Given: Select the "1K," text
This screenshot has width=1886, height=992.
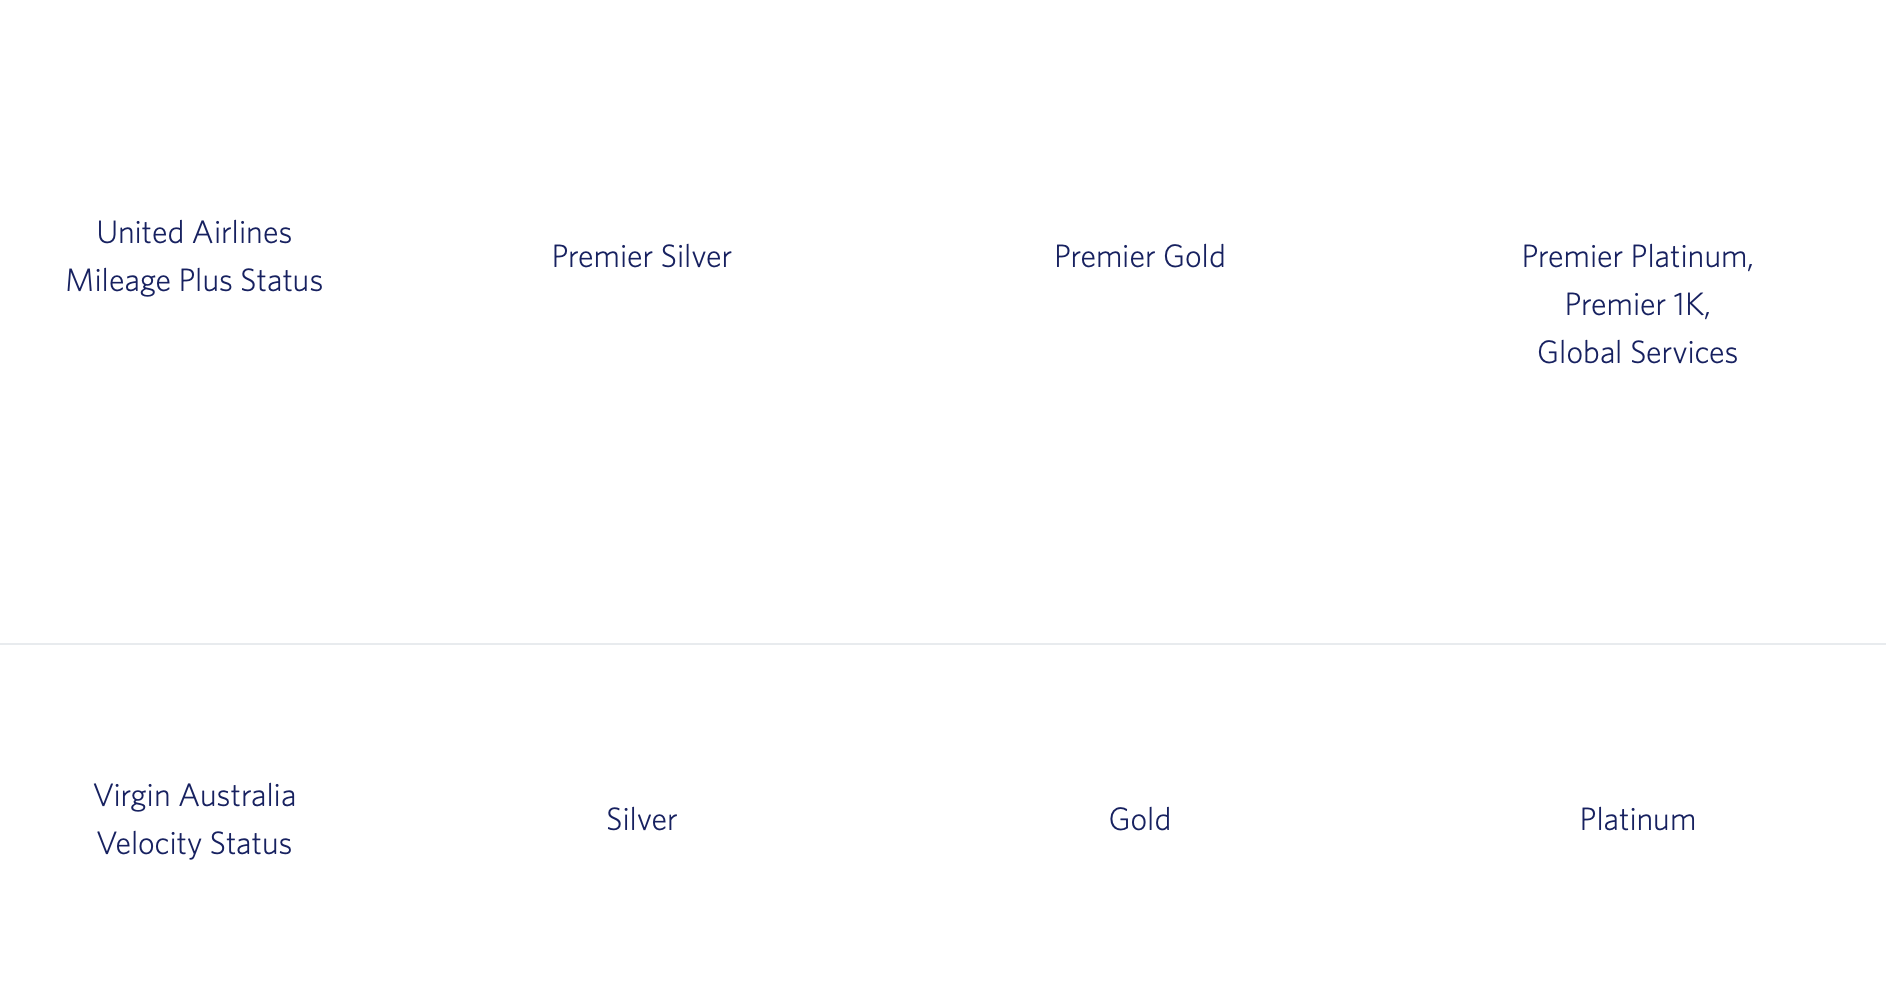Looking at the screenshot, I should (1690, 305).
